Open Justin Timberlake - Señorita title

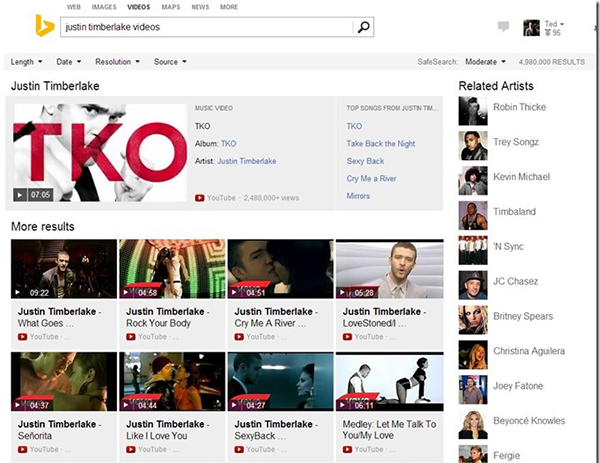pos(59,430)
